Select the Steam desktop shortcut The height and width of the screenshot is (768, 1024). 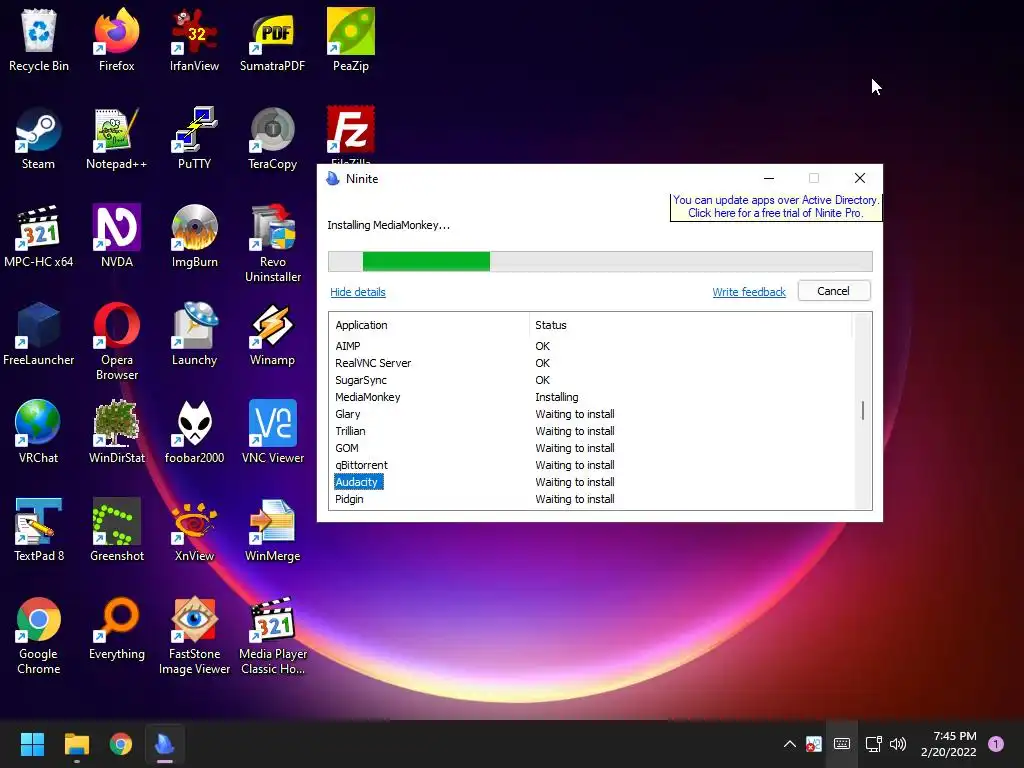coord(39,138)
